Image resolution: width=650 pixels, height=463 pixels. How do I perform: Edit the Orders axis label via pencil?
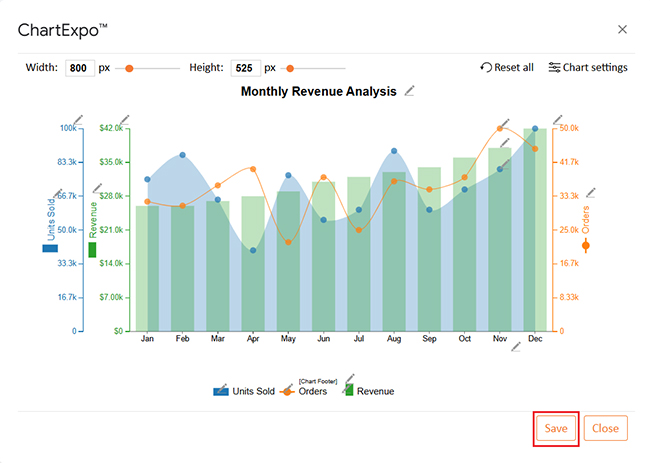pyautogui.click(x=591, y=192)
